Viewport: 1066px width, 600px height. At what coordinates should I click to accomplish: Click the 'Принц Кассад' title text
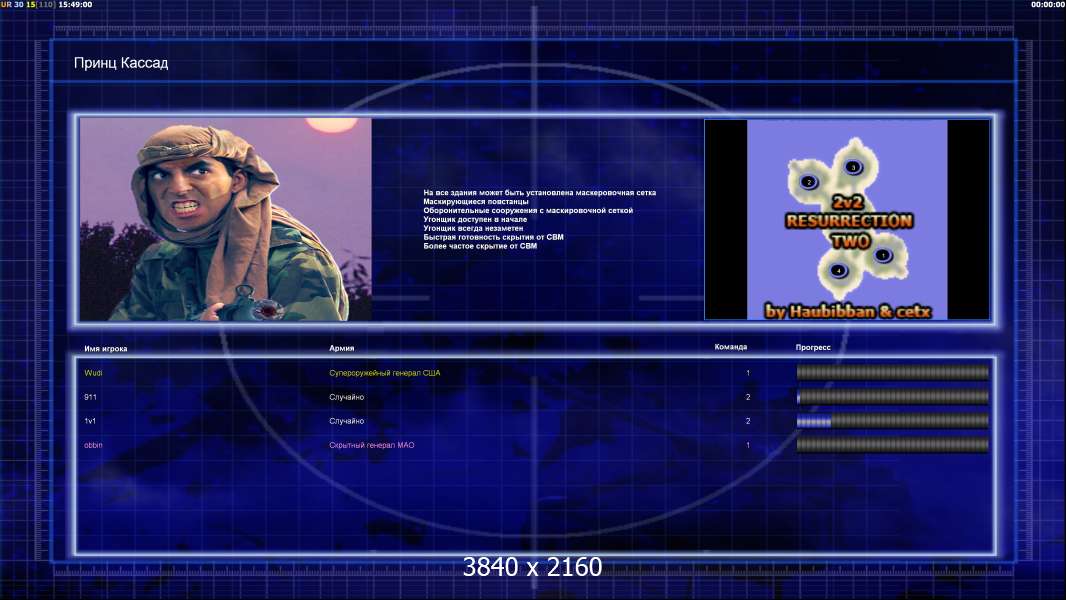click(x=121, y=63)
